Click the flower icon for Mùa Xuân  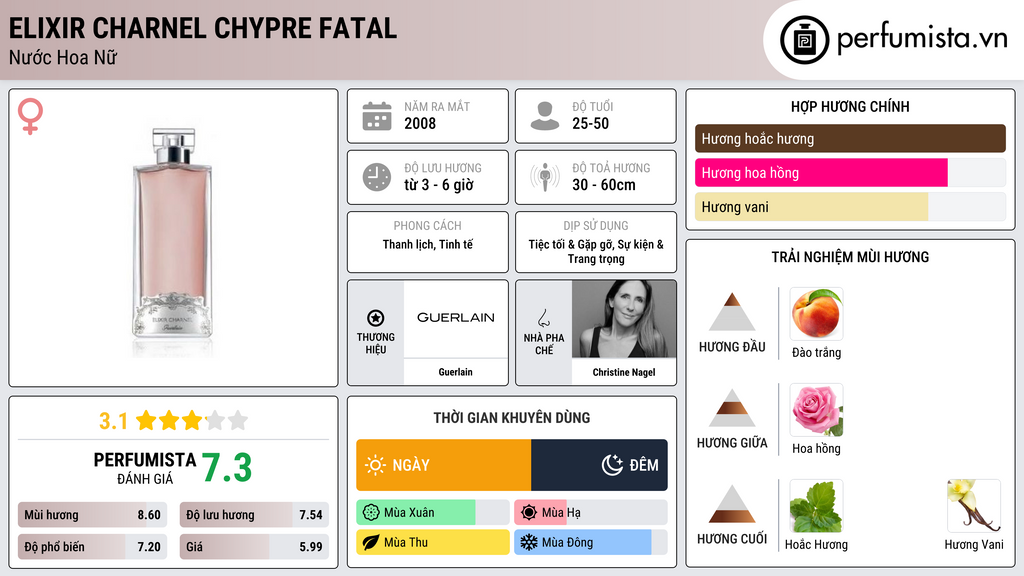click(x=370, y=513)
